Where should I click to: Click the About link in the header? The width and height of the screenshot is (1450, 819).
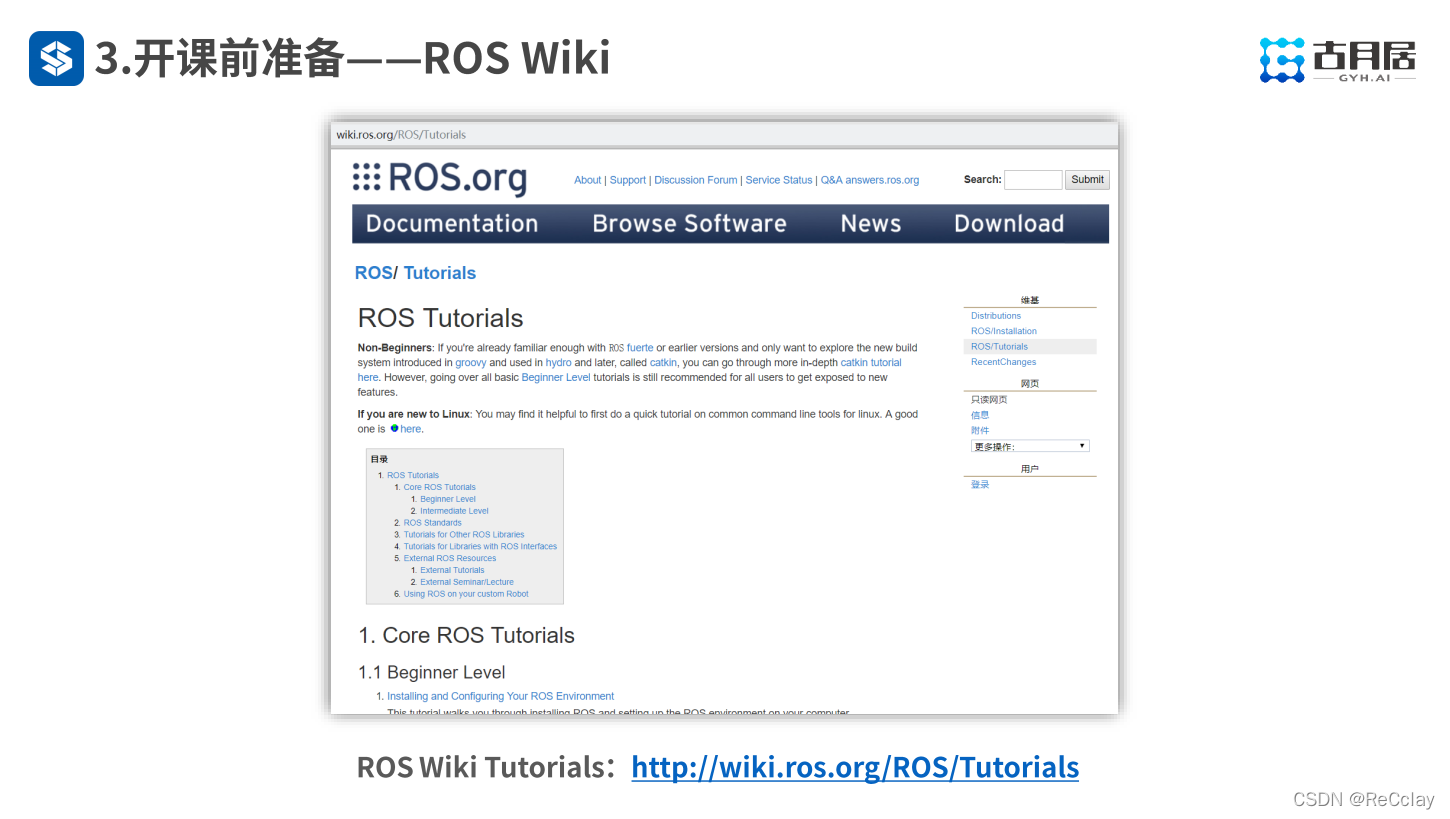588,180
